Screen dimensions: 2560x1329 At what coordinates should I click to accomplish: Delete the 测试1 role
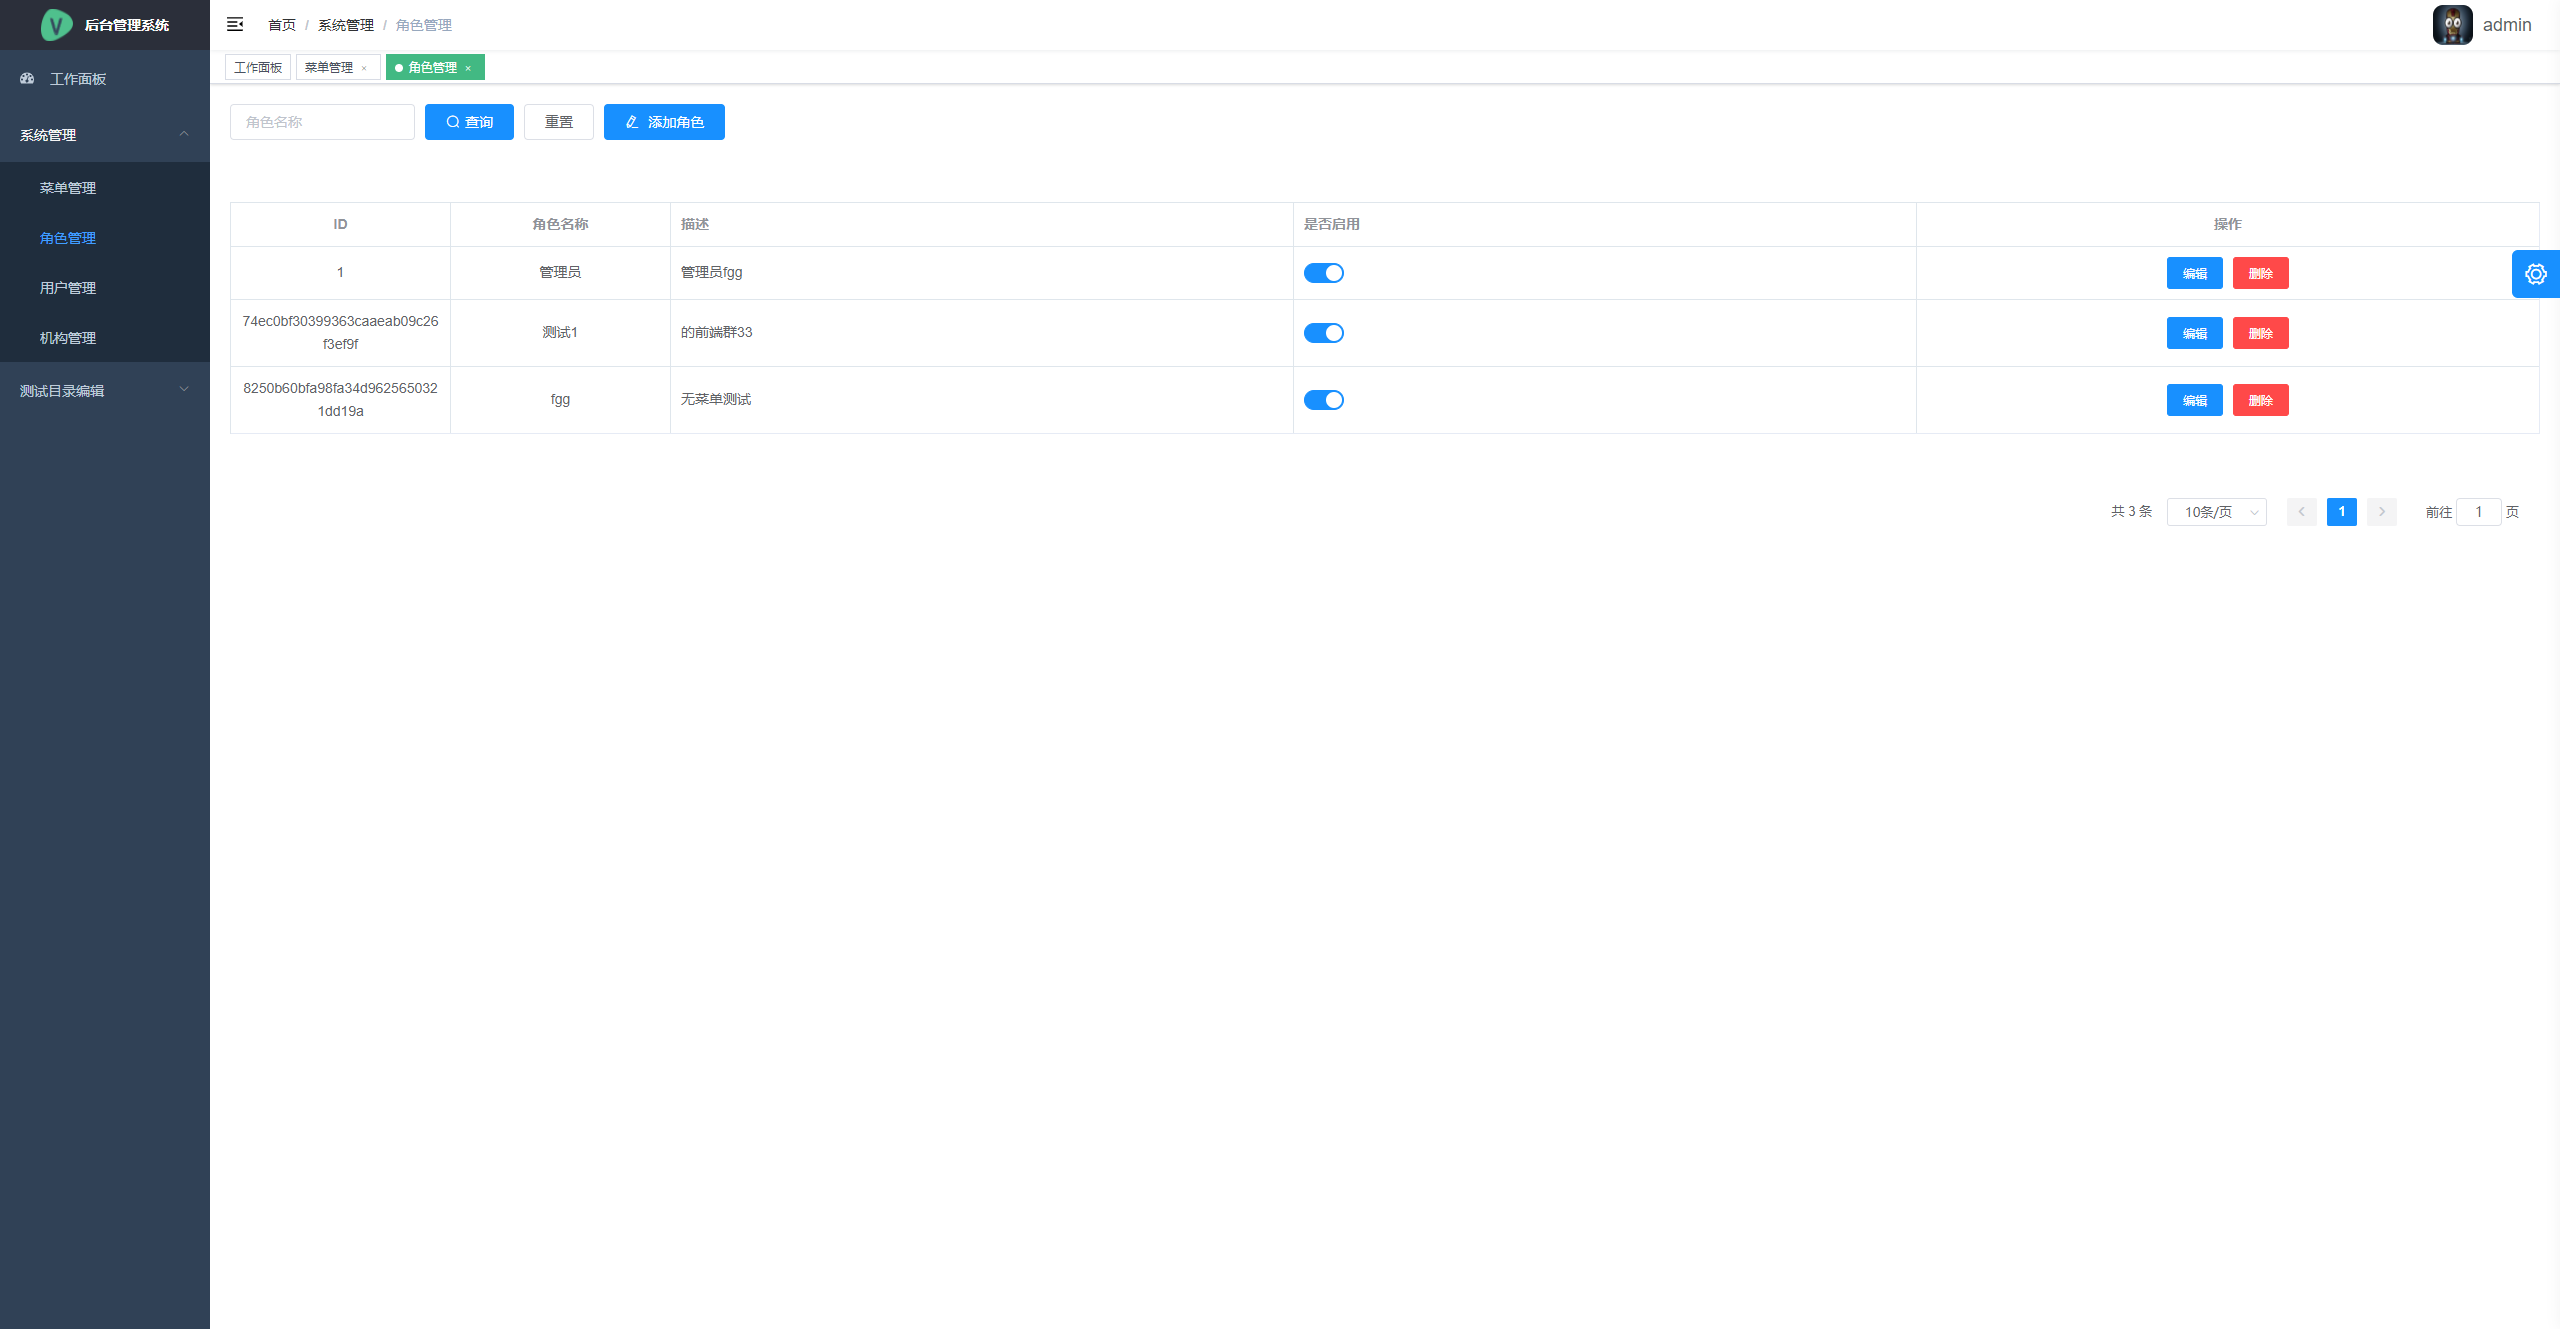[2260, 333]
